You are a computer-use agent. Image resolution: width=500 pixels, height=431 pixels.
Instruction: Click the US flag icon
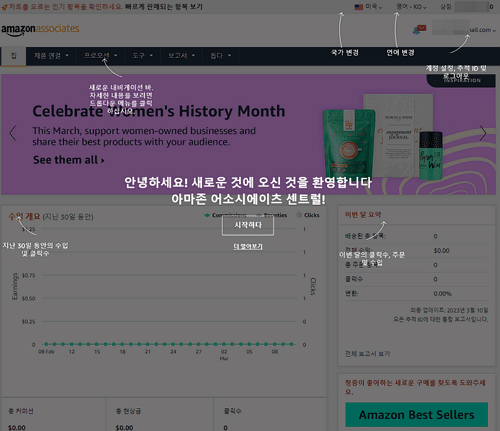[359, 7]
